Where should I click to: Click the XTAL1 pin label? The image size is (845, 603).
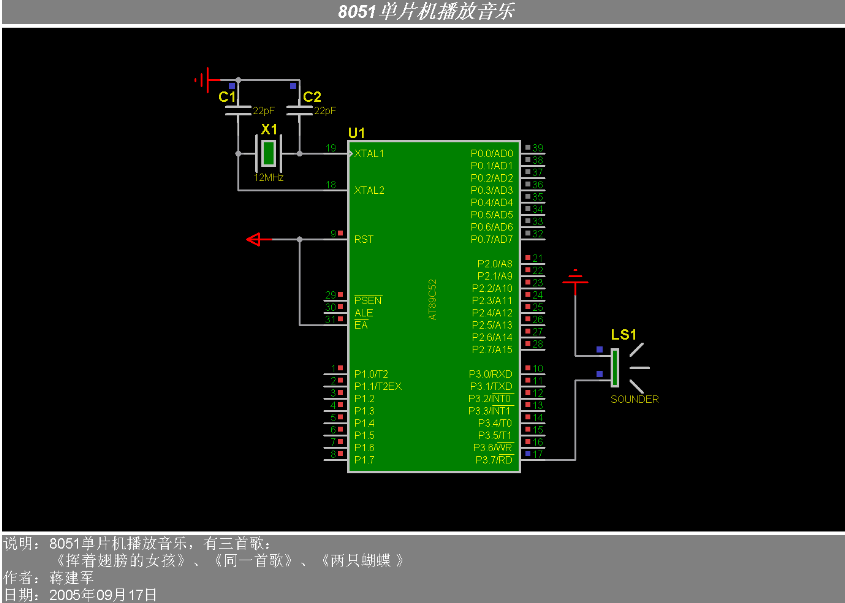pyautogui.click(x=369, y=154)
